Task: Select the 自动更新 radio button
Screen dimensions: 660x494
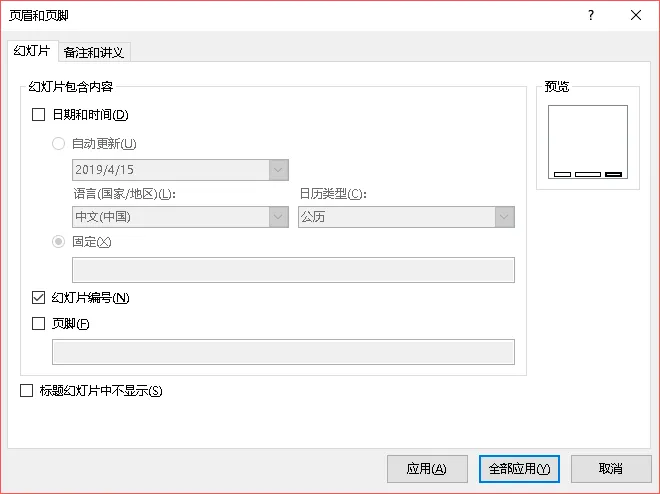Action: coord(59,143)
